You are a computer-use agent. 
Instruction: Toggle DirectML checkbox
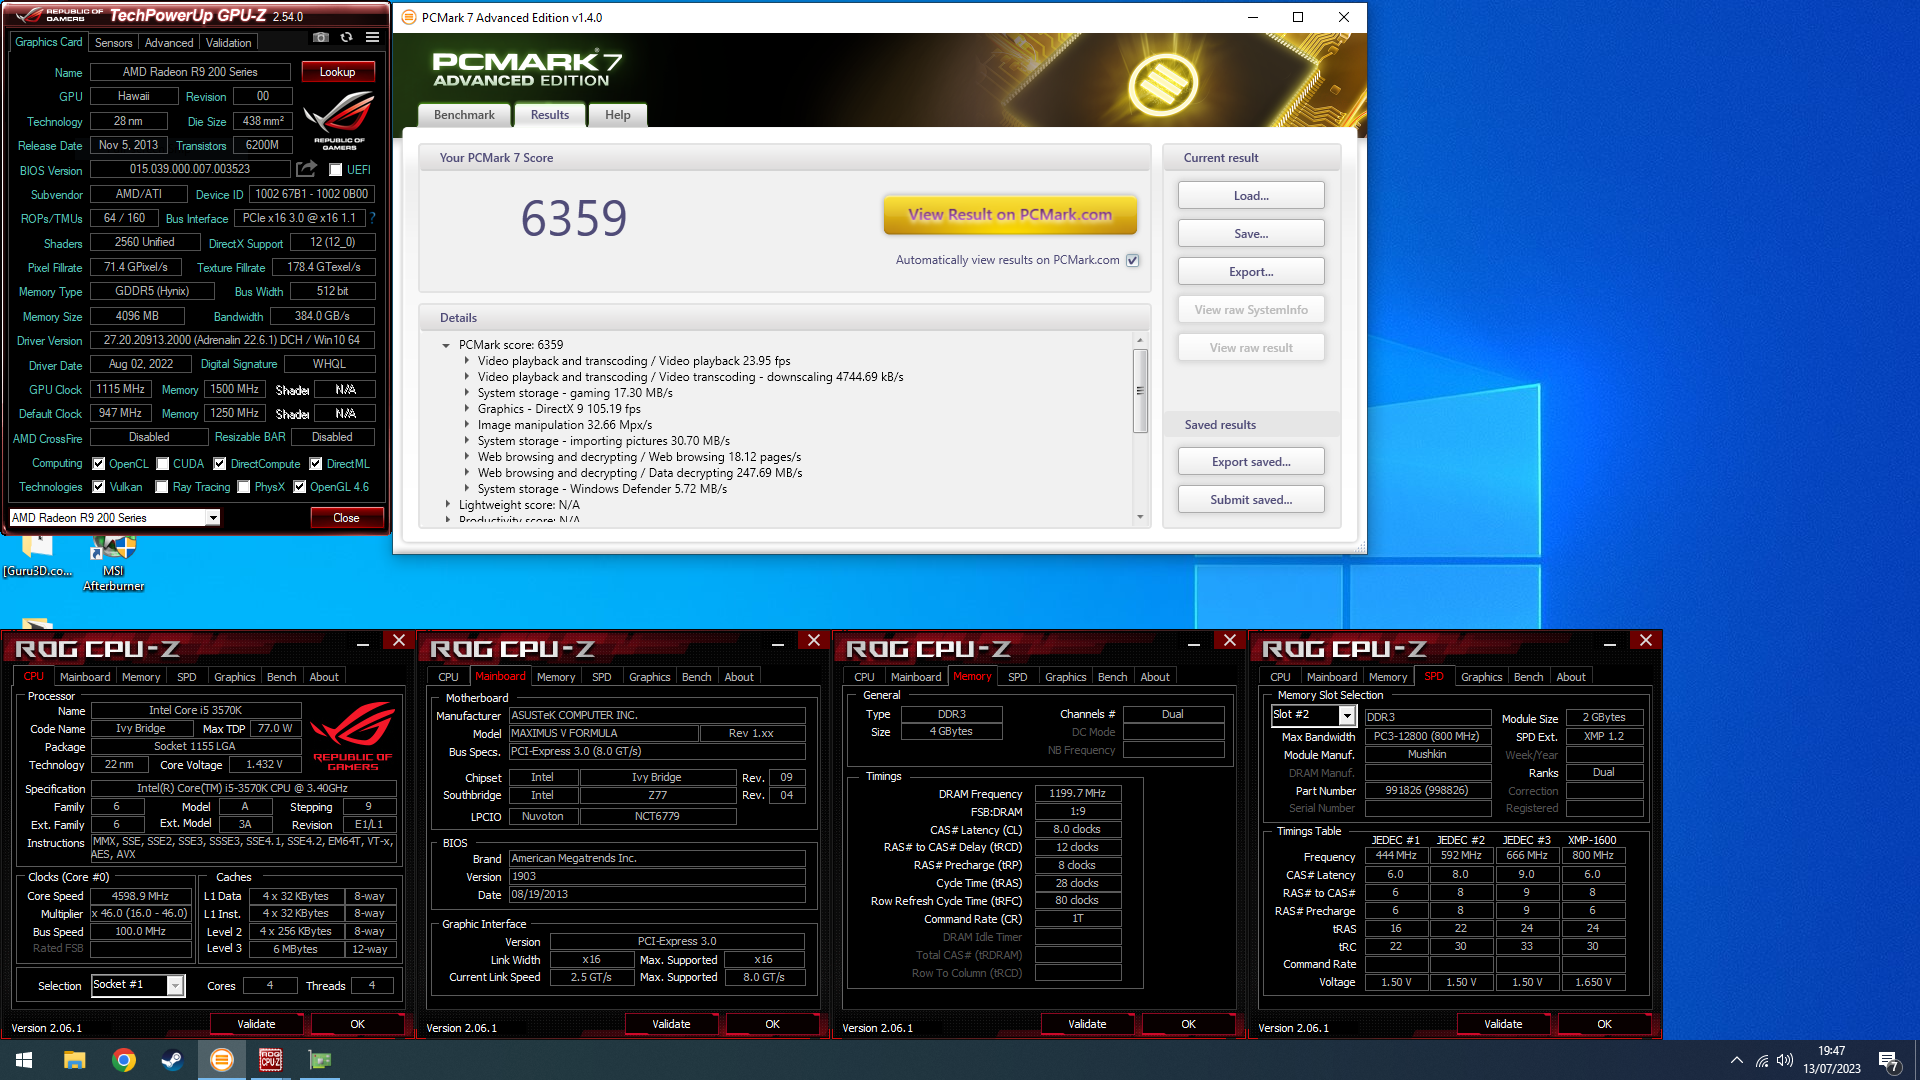coord(316,464)
